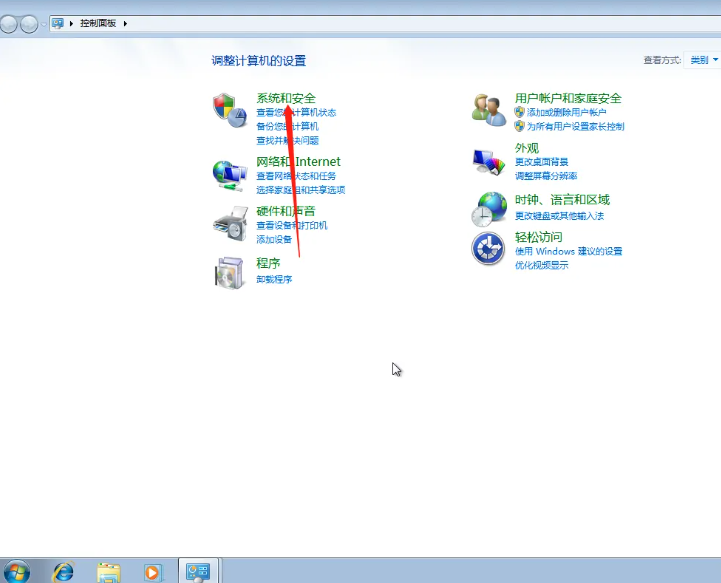Click 使用 Windows 建议的设置 link
Viewport: 721px width, 583px height.
(x=568, y=251)
